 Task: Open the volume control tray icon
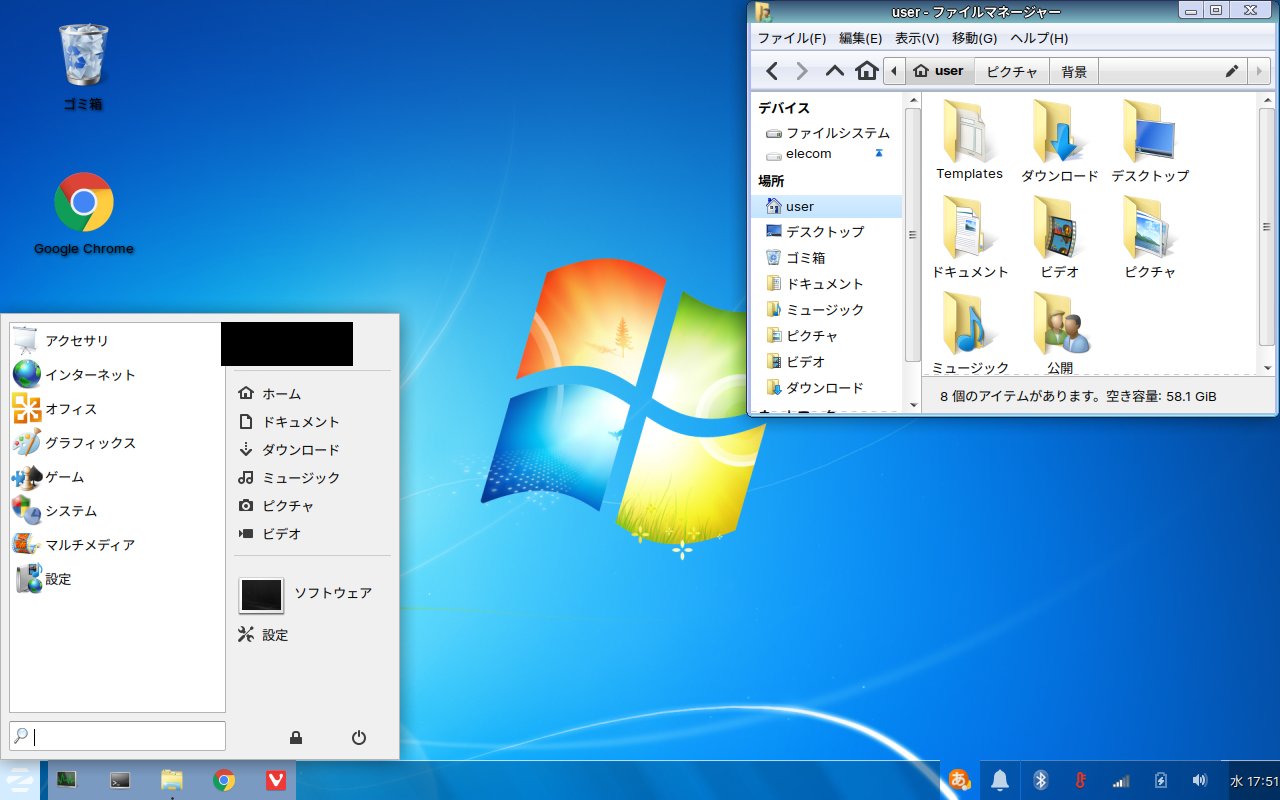pos(1200,780)
